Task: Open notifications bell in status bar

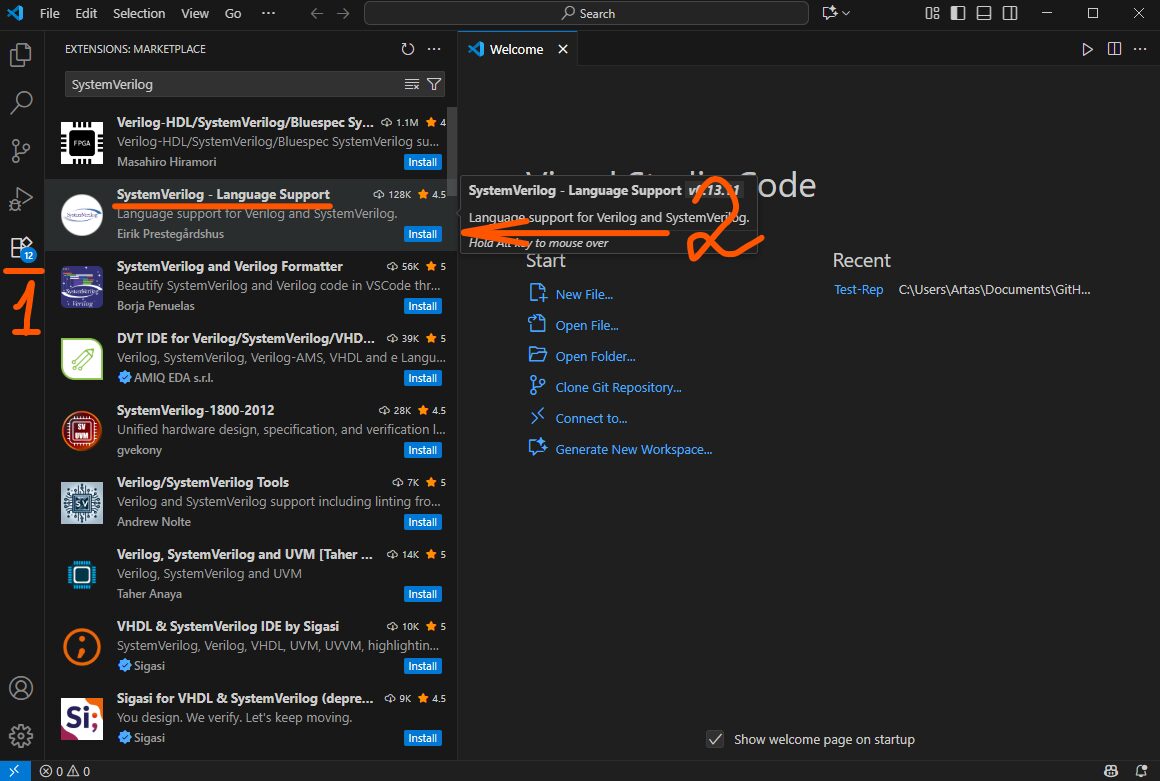Action: [x=1142, y=771]
